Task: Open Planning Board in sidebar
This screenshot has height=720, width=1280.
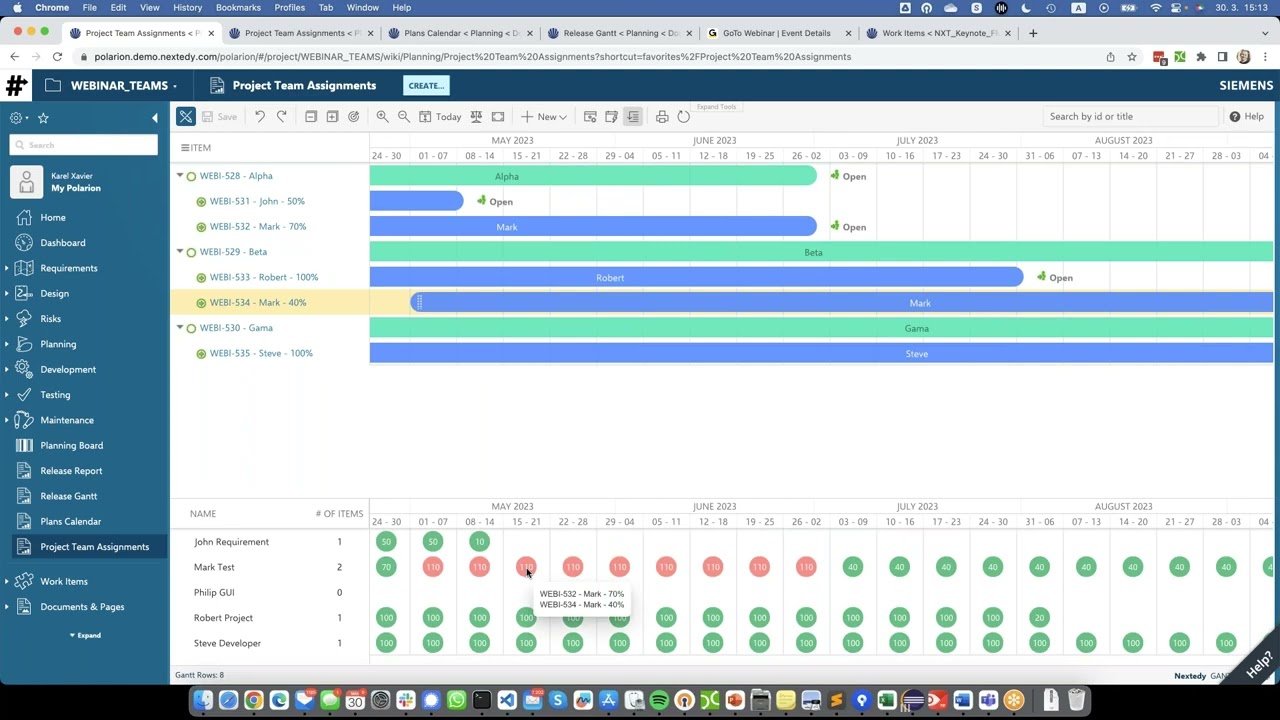Action: [x=71, y=446]
